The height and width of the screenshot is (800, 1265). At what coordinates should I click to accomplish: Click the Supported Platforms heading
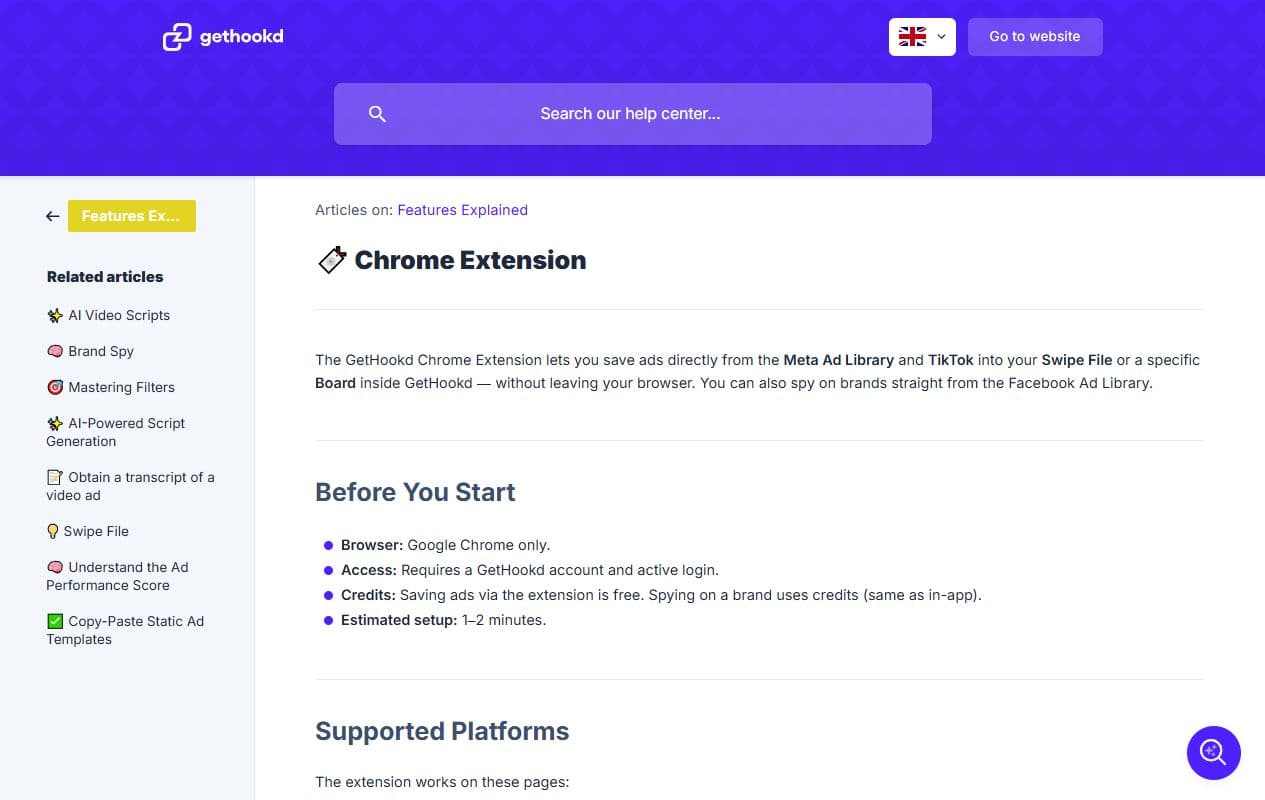pyautogui.click(x=442, y=731)
